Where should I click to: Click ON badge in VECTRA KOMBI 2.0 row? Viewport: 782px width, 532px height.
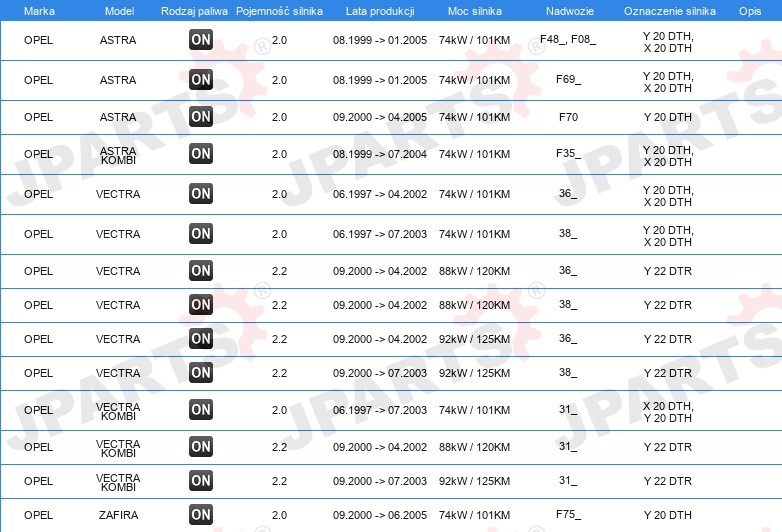[x=201, y=410]
